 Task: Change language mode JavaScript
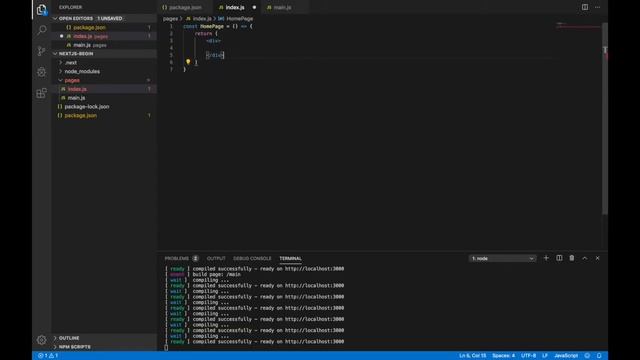pos(566,356)
